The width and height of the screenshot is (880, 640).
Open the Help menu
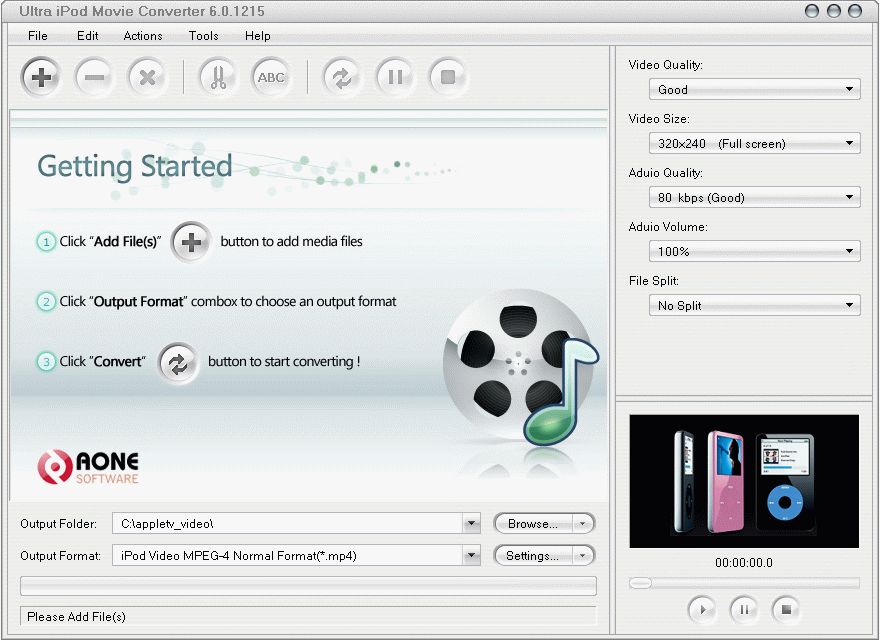point(258,36)
